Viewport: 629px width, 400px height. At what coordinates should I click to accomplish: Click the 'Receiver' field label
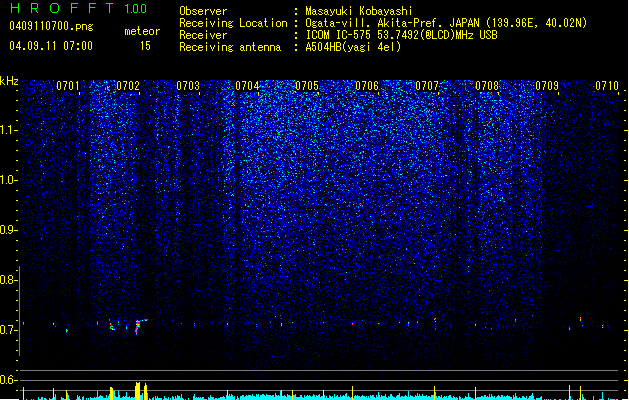point(203,35)
